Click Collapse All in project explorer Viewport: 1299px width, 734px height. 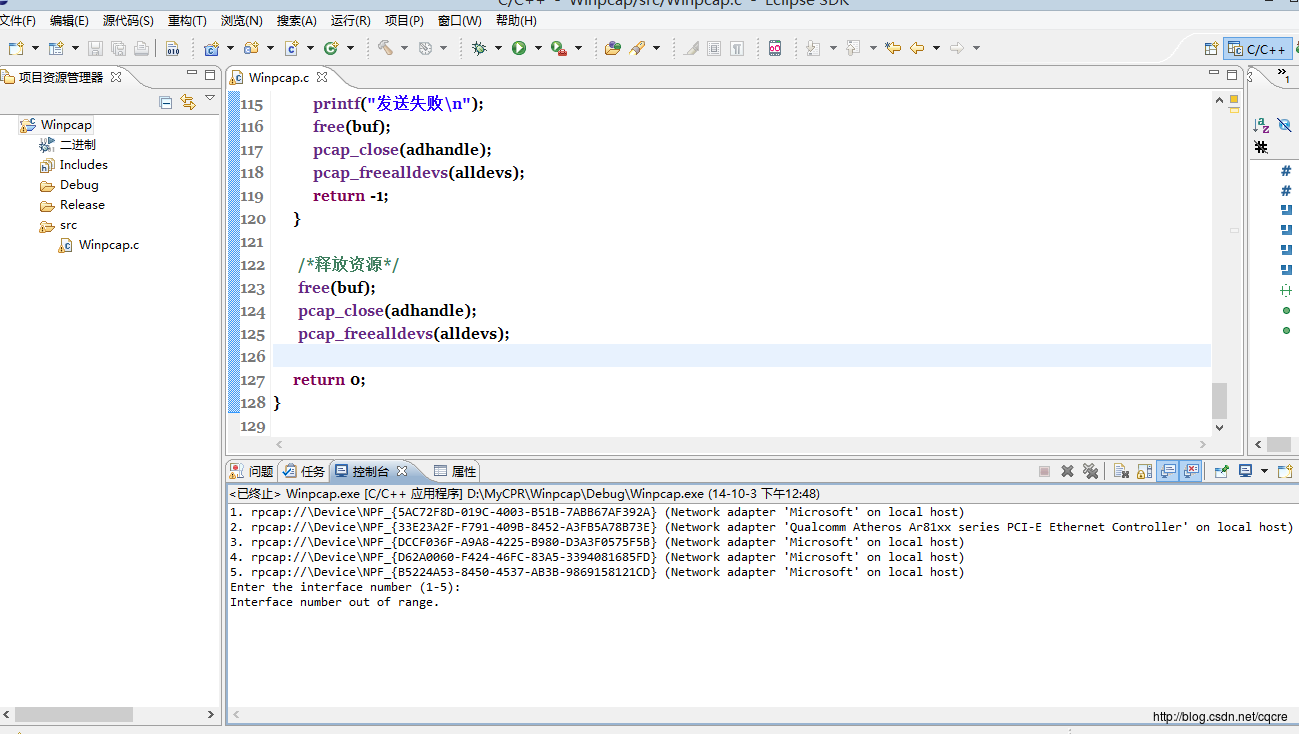click(x=166, y=102)
